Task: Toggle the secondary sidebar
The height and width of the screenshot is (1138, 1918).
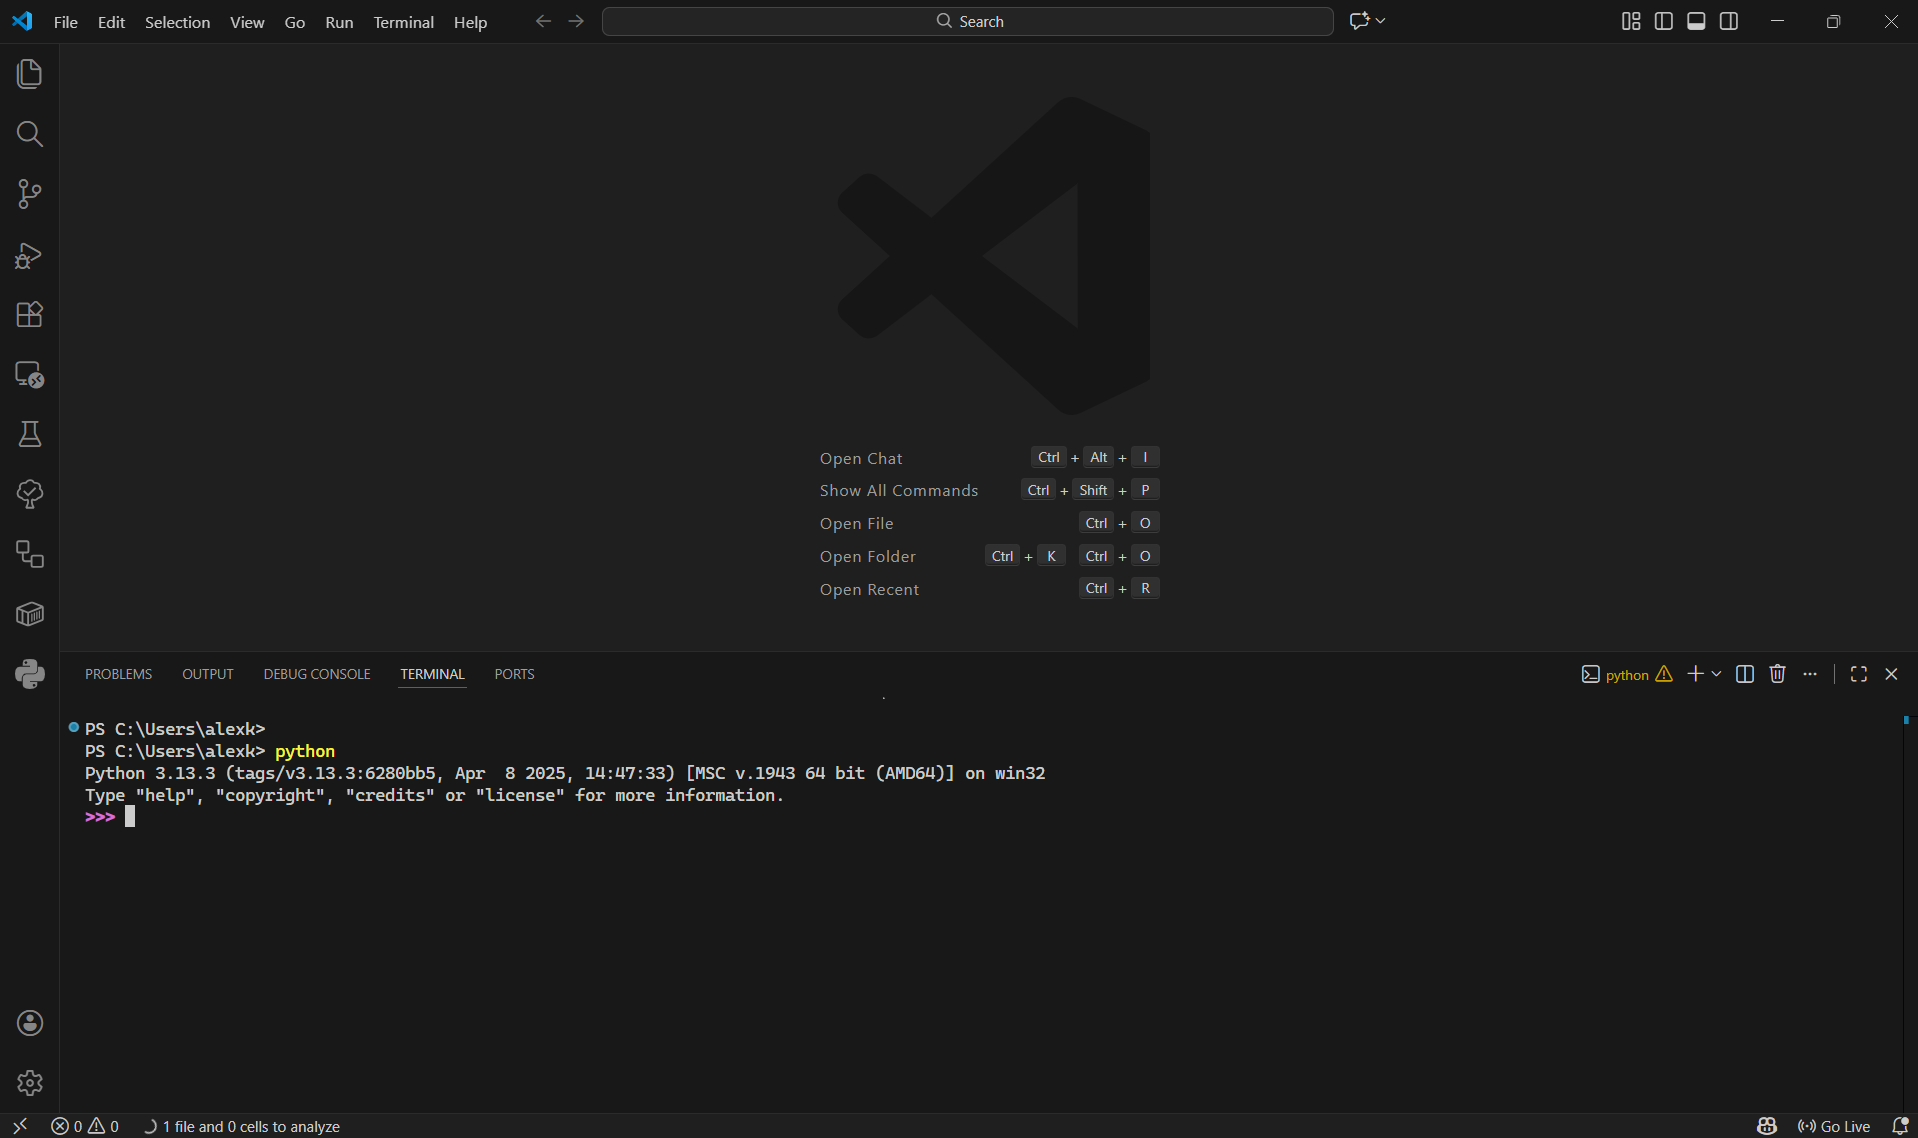Action: pyautogui.click(x=1729, y=21)
